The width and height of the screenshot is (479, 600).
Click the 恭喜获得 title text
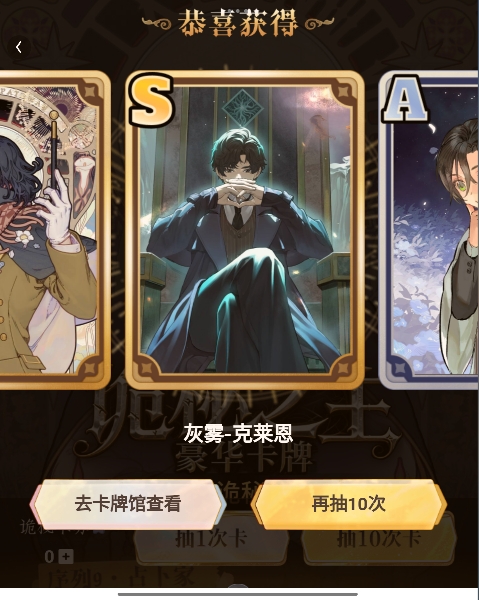pyautogui.click(x=238, y=23)
